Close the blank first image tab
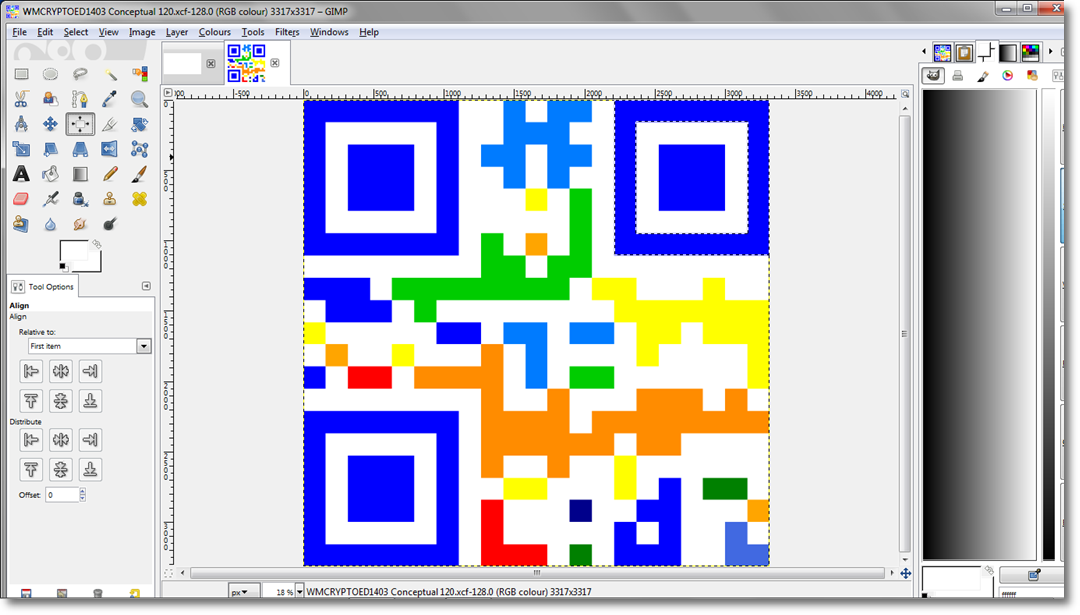Screen dimensions: 1080x615 211,63
